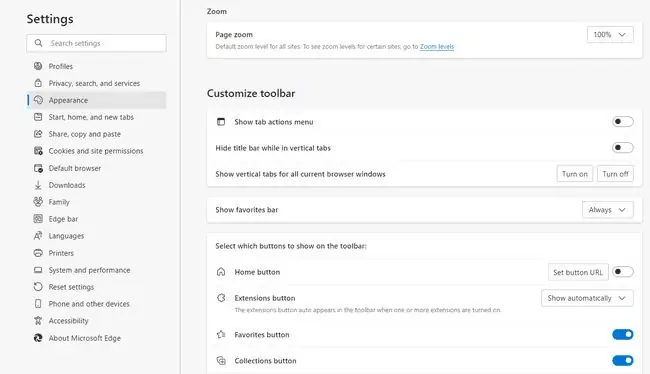Navigate to System and performance
The width and height of the screenshot is (650, 374).
point(97,270)
